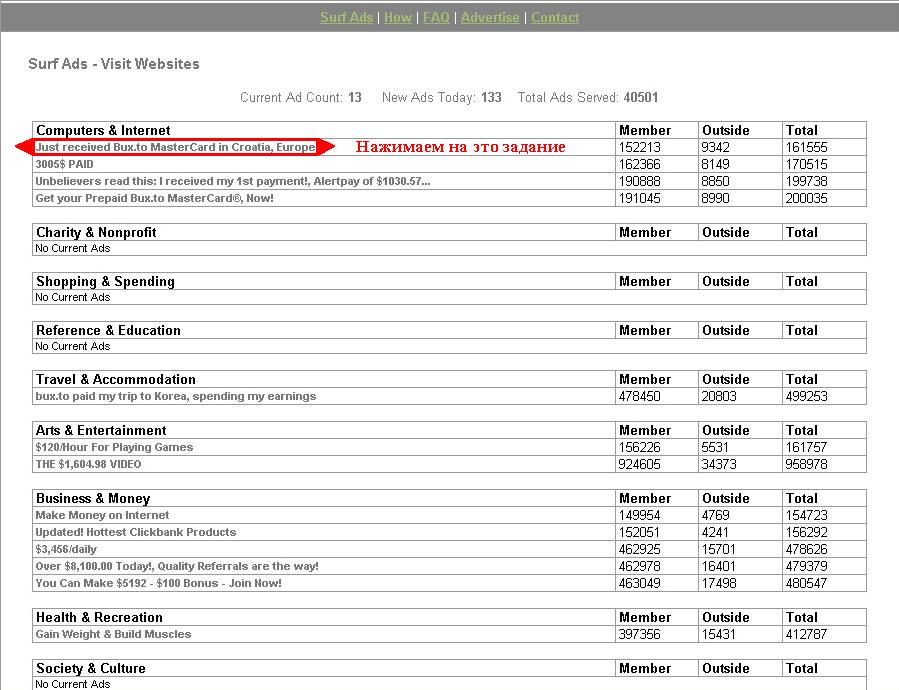The width and height of the screenshot is (899, 690).
Task: Click the 'Surf Ads - Visit Websites' page title
Action: (x=114, y=64)
